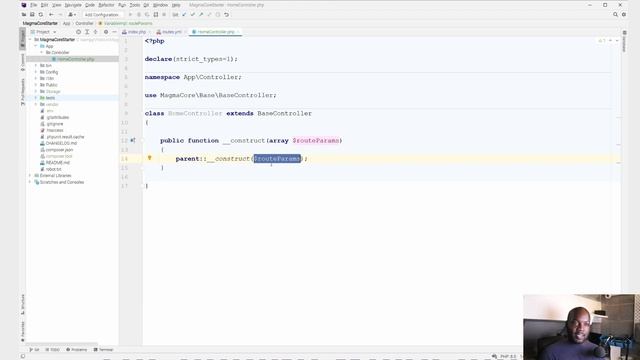The width and height of the screenshot is (640, 360).
Task: Click the Expand All icon in Project panel
Action: point(87,32)
